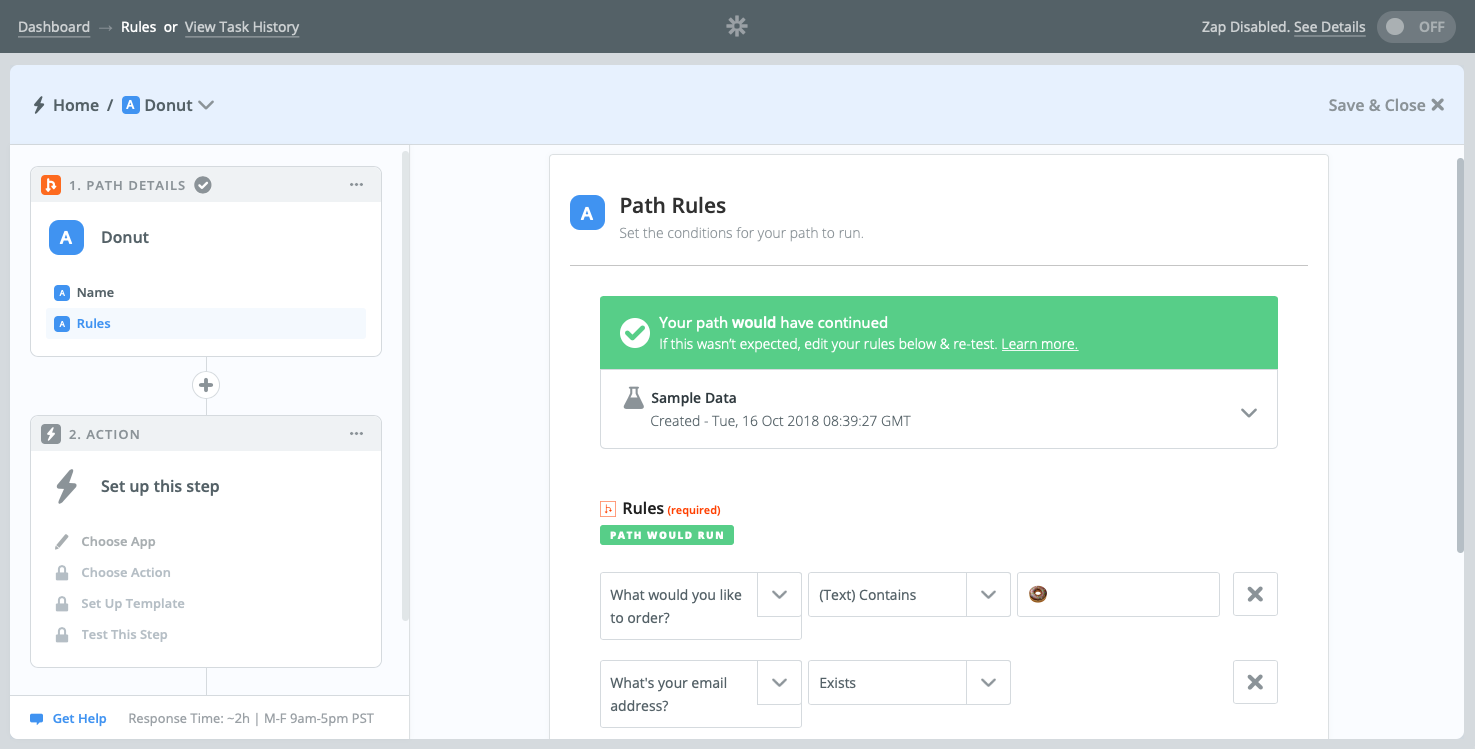Click the Zapier loading gear icon
This screenshot has width=1475, height=749.
click(737, 27)
